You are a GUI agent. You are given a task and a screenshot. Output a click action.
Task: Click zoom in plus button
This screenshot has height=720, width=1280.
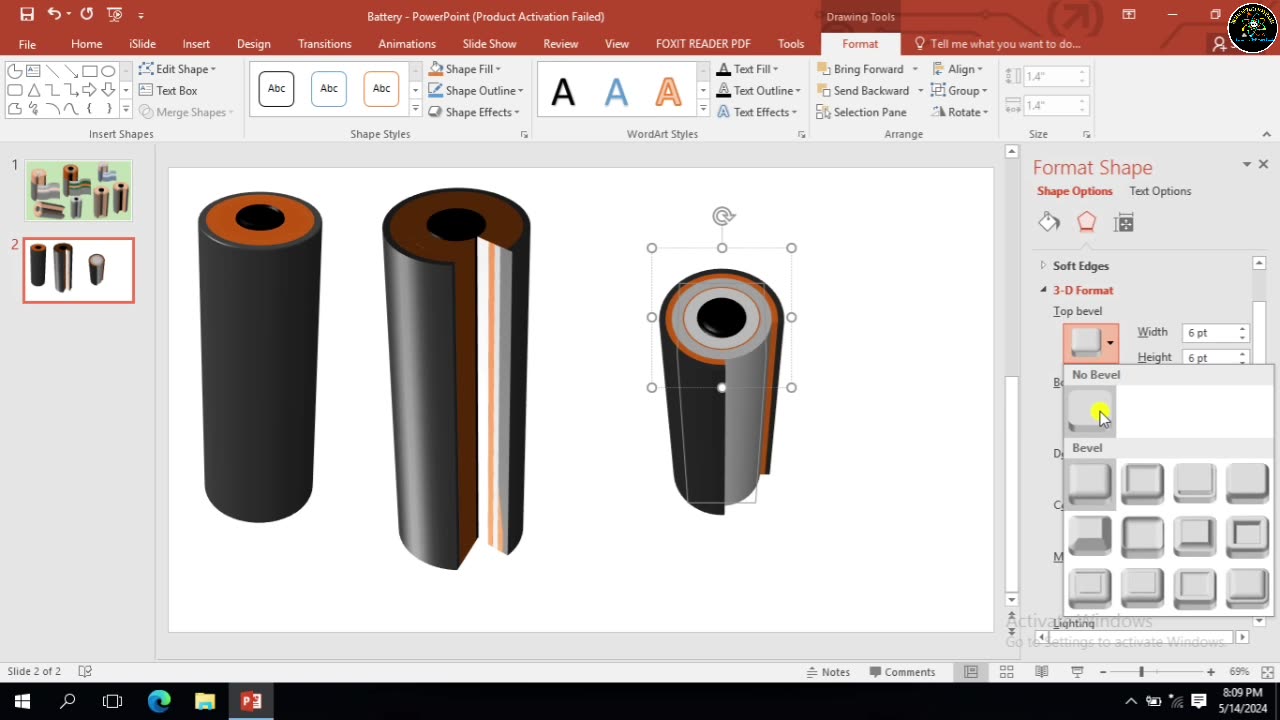(x=1211, y=672)
